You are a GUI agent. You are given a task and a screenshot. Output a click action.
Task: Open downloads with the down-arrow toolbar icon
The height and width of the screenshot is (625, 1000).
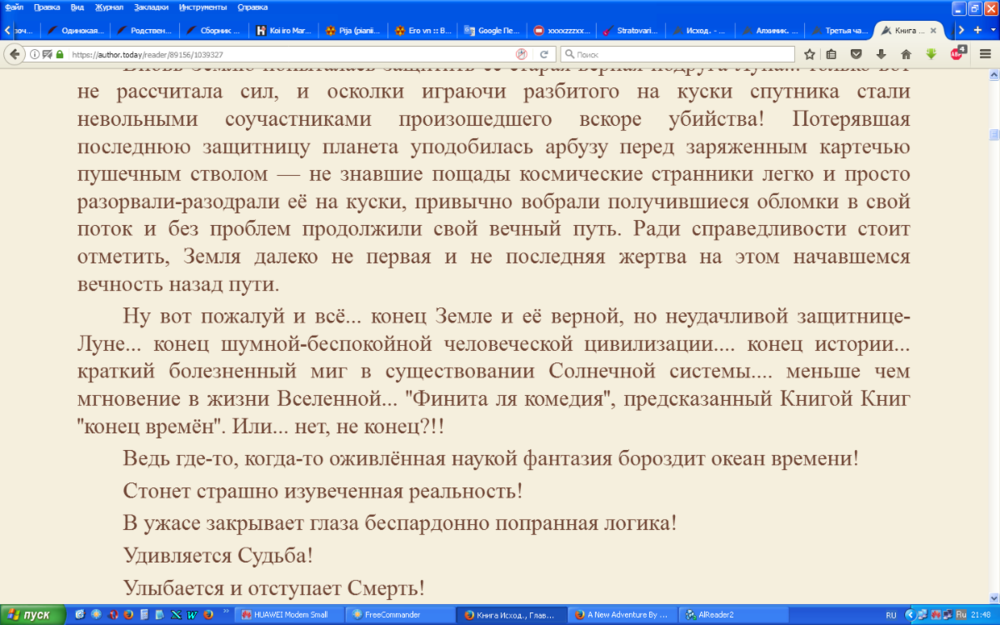pyautogui.click(x=881, y=53)
